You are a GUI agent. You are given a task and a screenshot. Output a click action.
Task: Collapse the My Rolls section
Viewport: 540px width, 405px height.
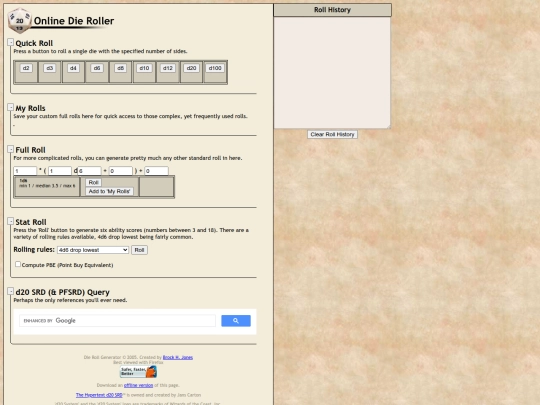11,107
